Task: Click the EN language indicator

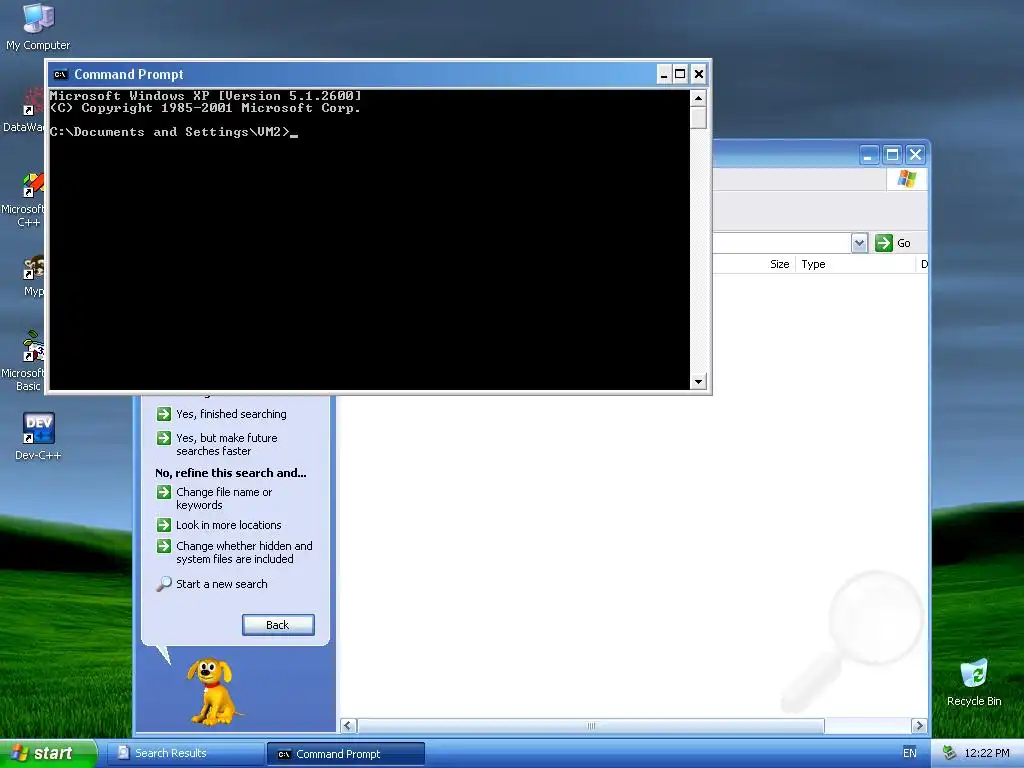Action: pos(910,753)
